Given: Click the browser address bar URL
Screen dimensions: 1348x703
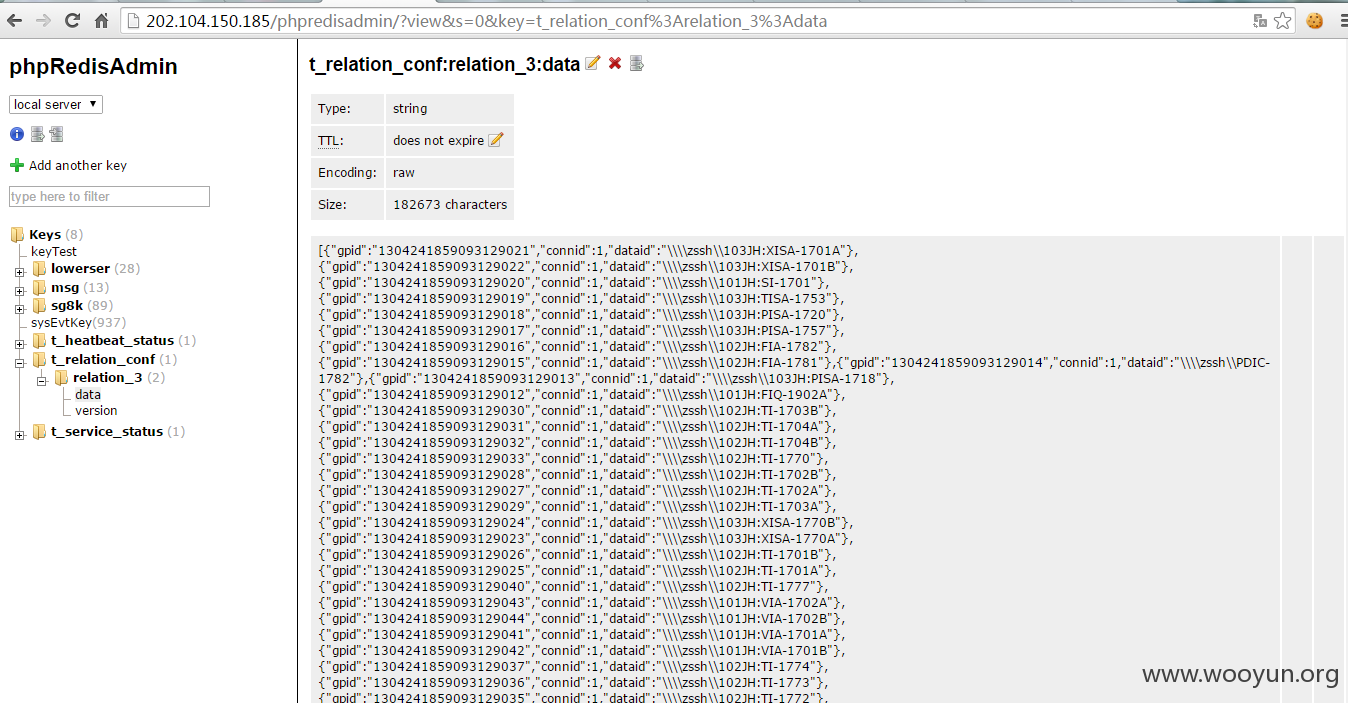Looking at the screenshot, I should point(486,20).
